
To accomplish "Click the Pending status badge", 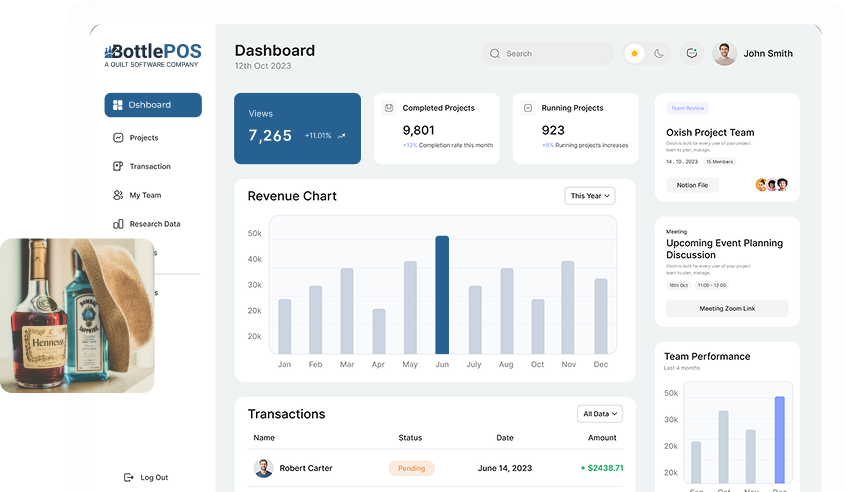I will tap(412, 468).
